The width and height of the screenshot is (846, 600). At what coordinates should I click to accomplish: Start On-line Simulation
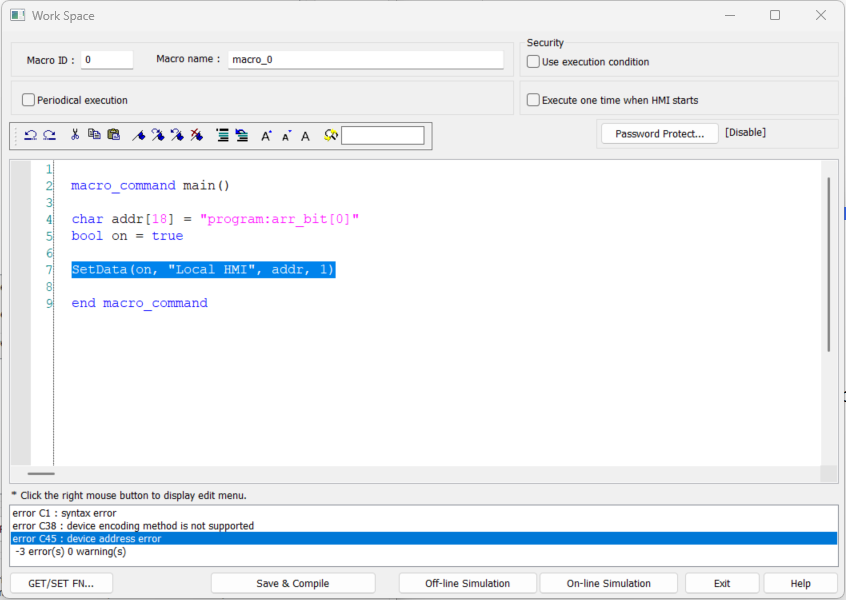(609, 583)
